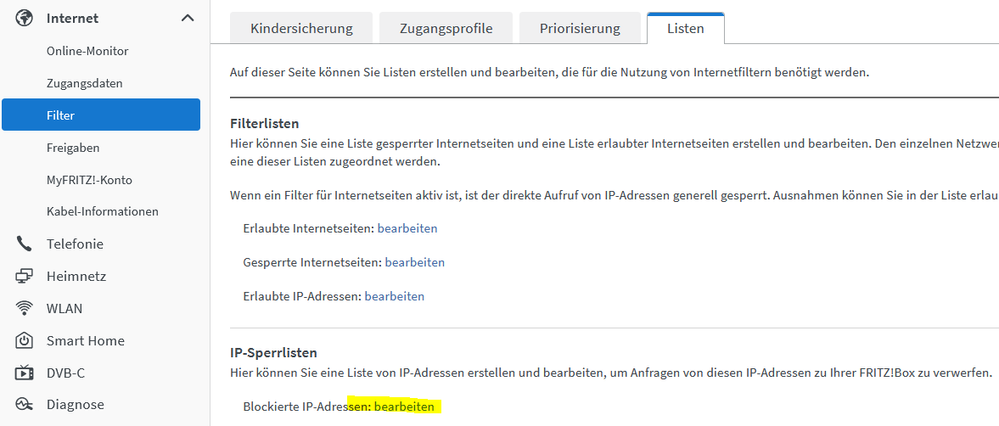Viewport: 999px width, 426px height.
Task: Go to Zugangsdaten in the sidebar
Action: [85, 83]
